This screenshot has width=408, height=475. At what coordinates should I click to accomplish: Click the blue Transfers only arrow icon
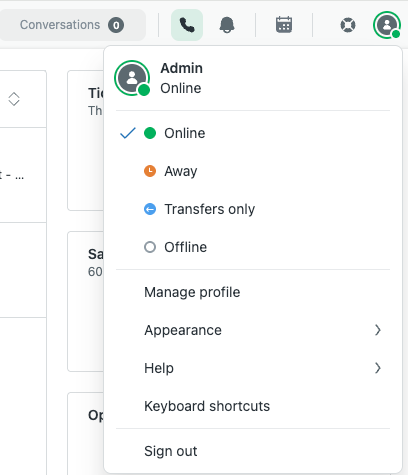click(150, 209)
